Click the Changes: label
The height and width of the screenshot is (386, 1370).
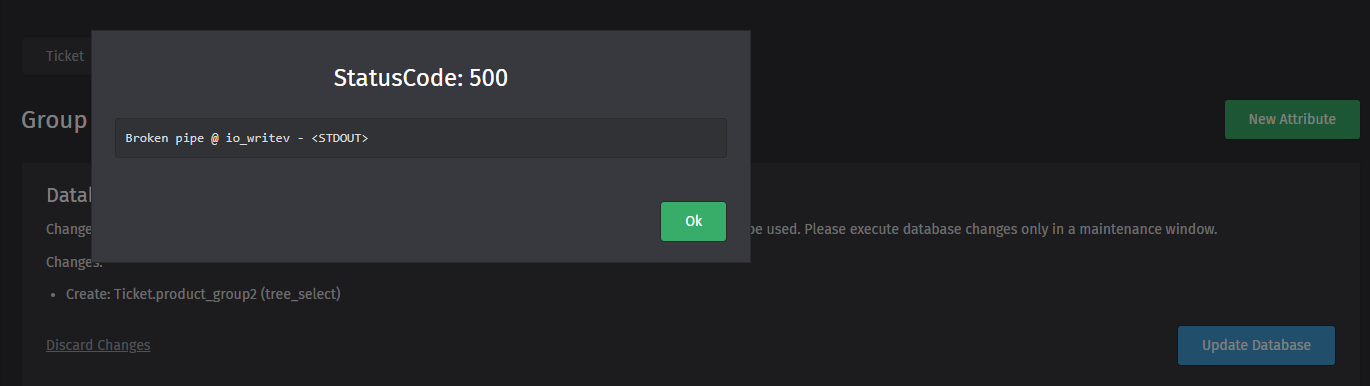pos(74,263)
